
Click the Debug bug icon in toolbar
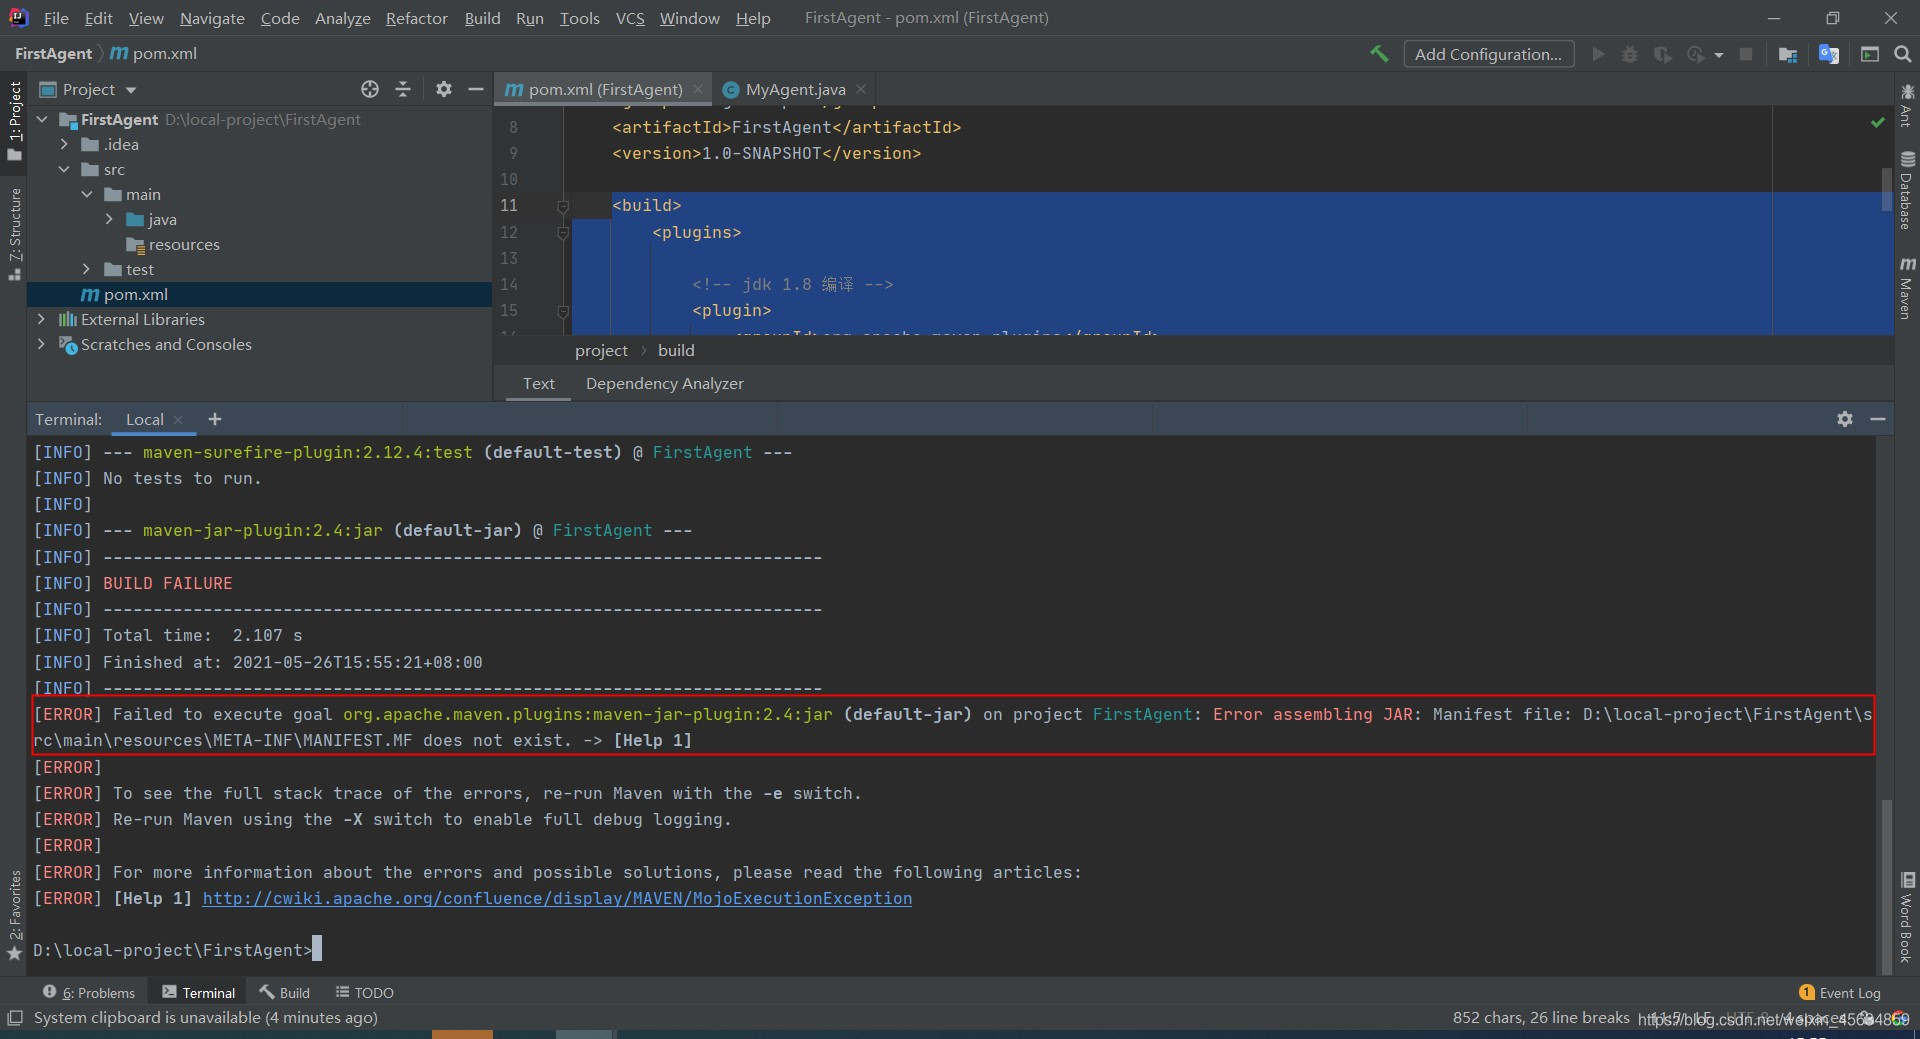(1630, 54)
